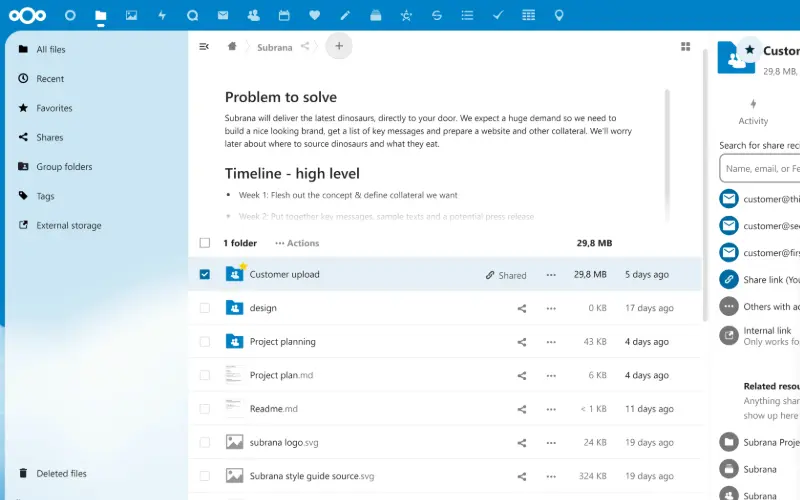
Task: Share subrana logo.svg file
Action: [522, 443]
